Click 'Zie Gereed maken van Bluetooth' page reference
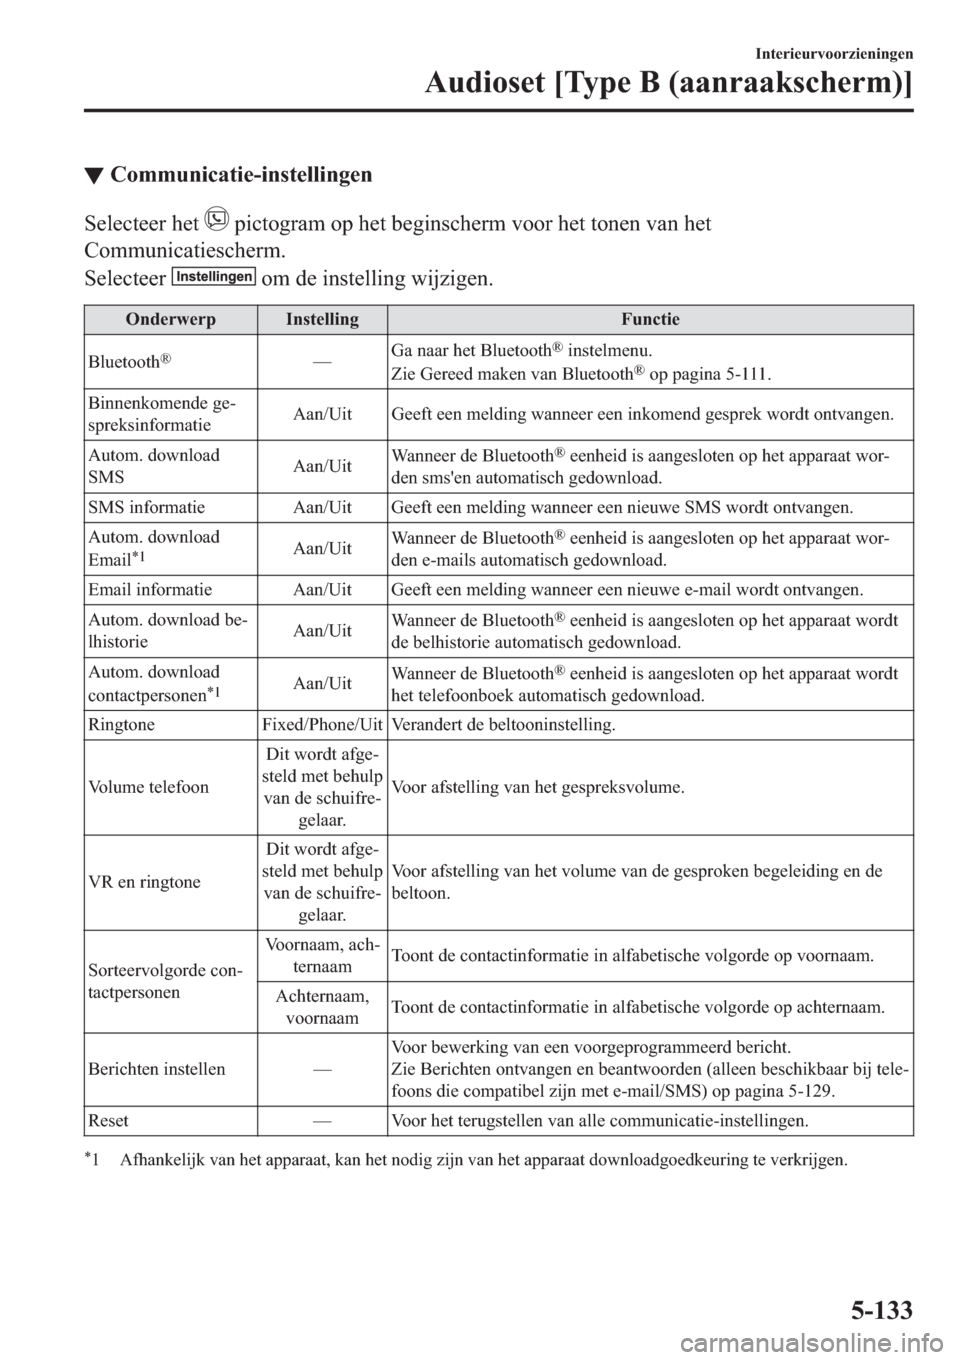The image size is (960, 1360). point(581,374)
